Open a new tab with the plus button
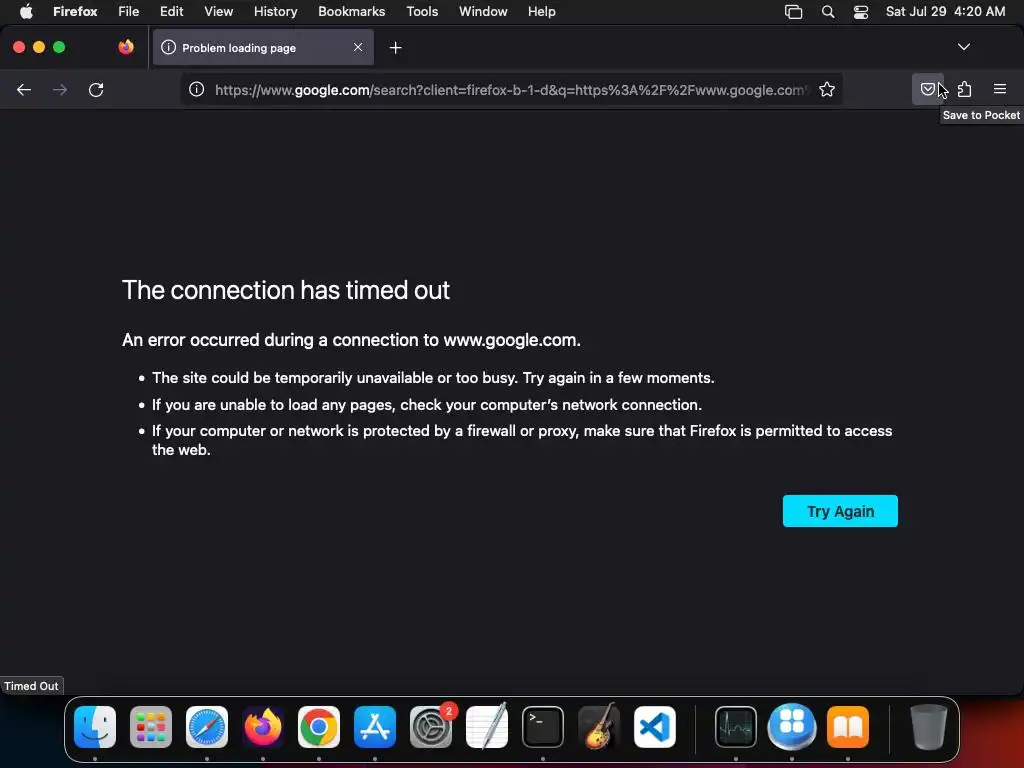1024x768 pixels. [395, 48]
